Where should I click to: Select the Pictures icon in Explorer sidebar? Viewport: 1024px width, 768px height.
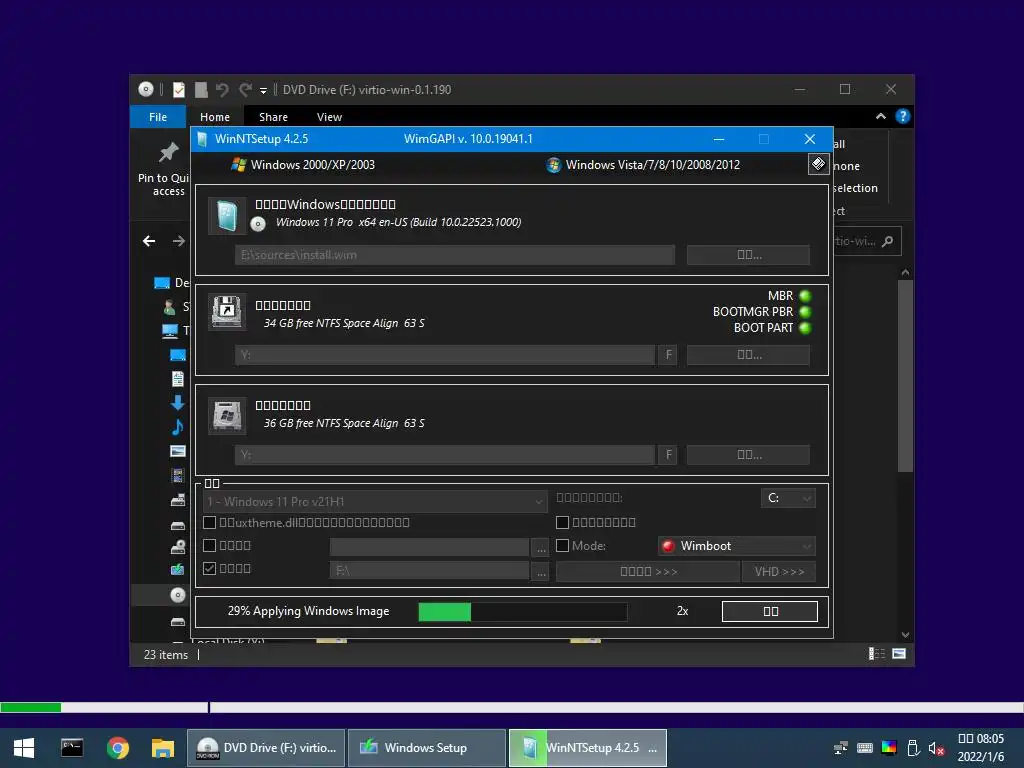(x=178, y=451)
